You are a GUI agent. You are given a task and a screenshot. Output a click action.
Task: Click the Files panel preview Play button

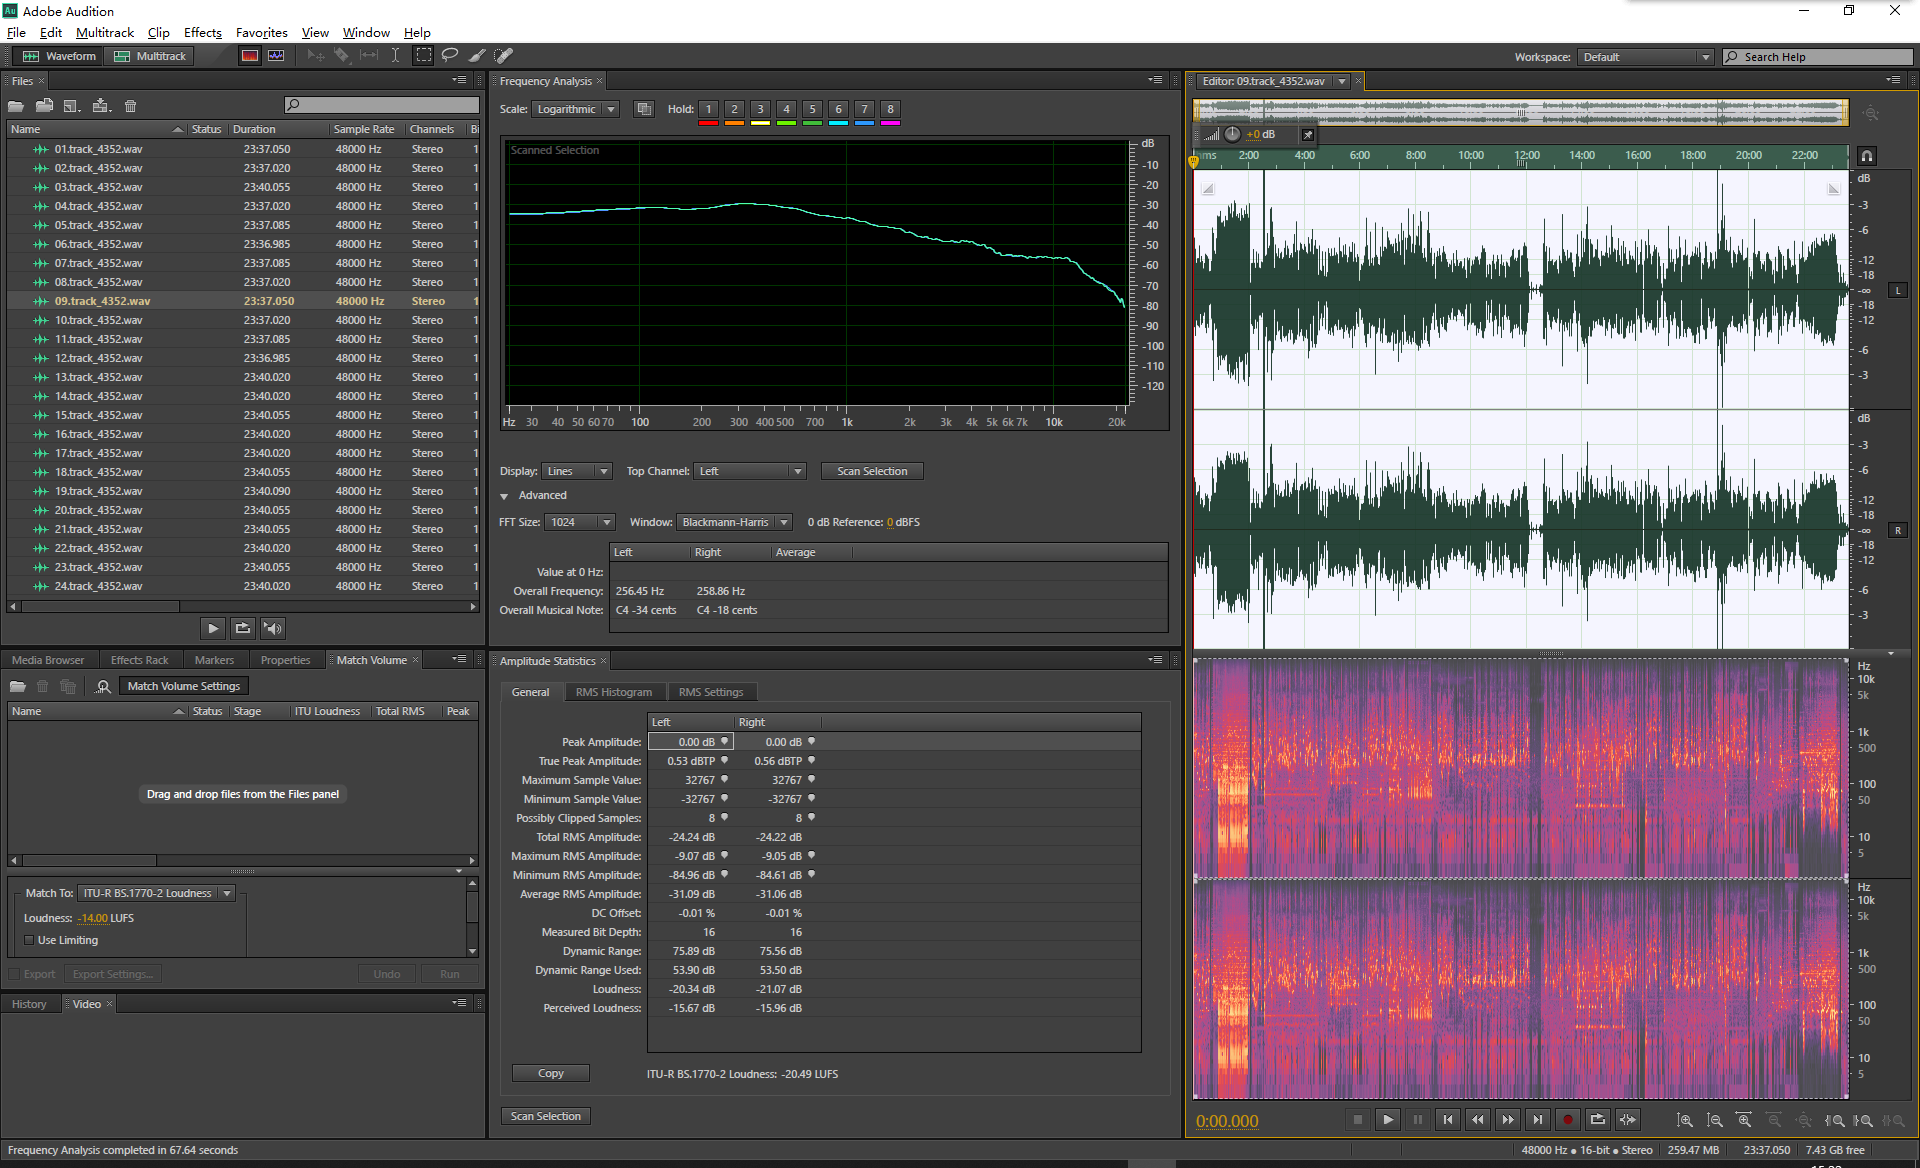(212, 628)
